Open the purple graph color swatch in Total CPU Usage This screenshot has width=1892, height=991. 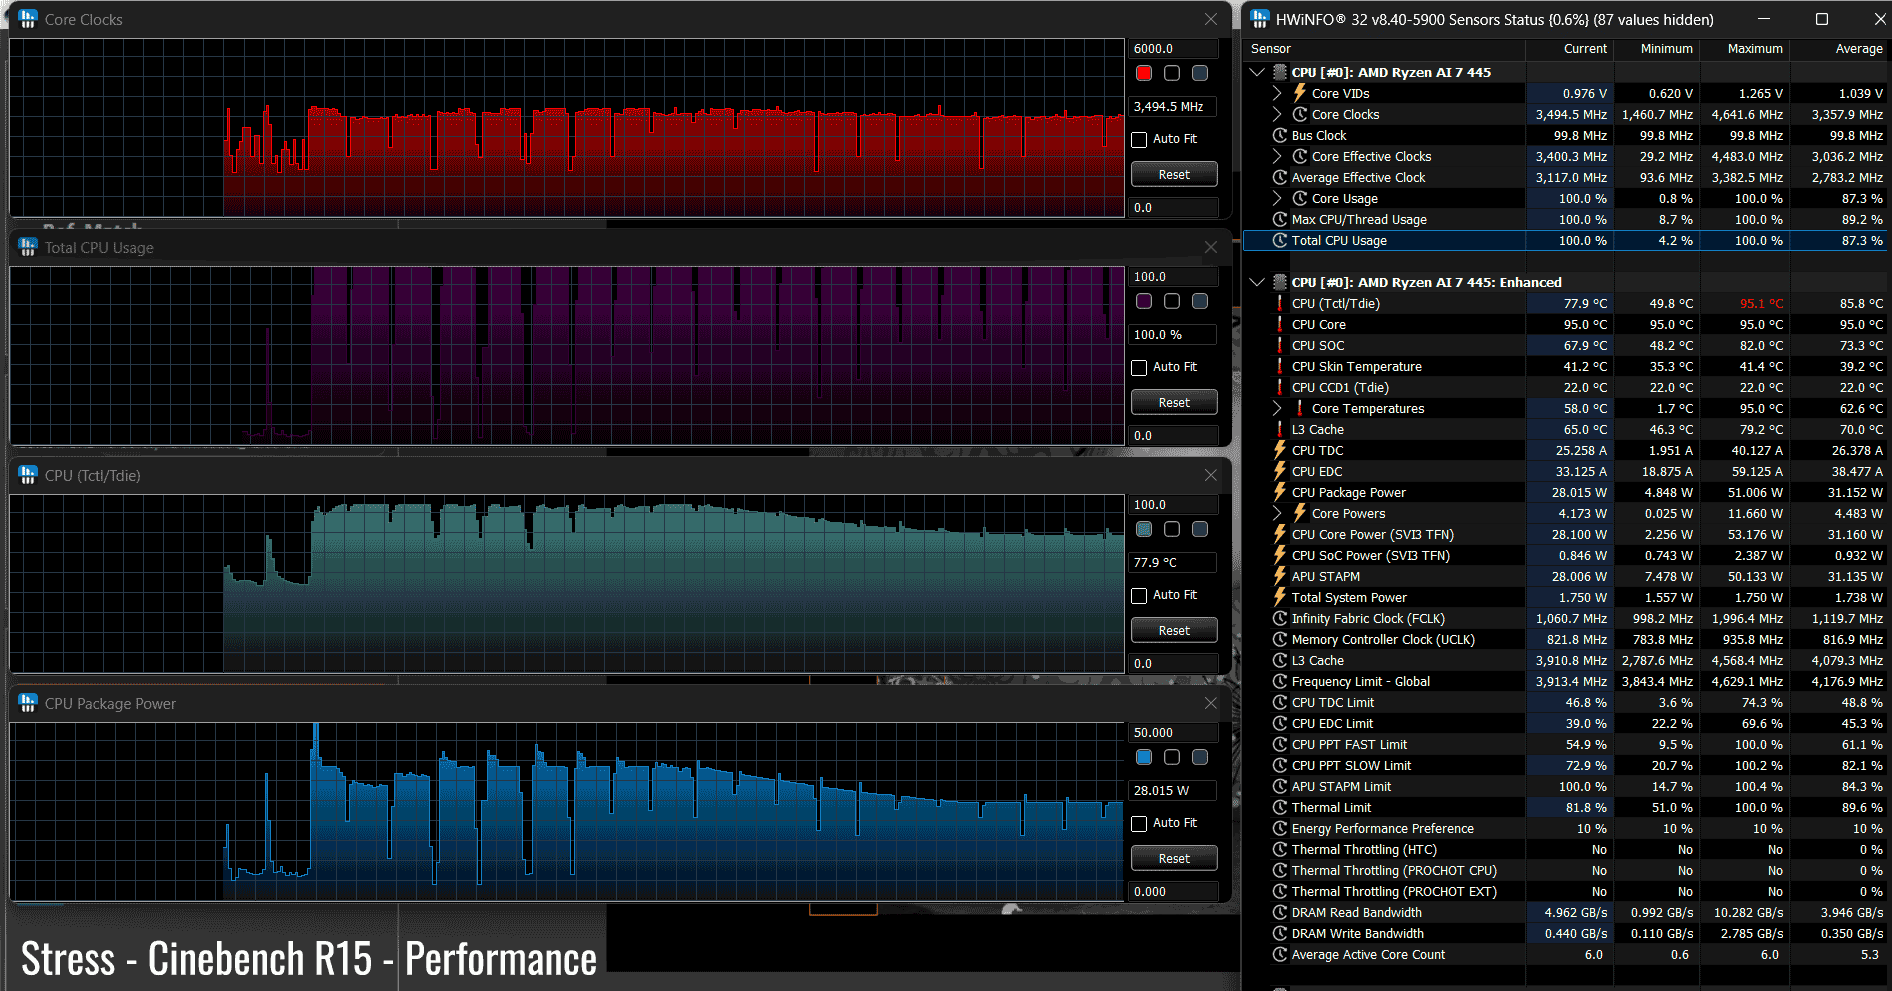[x=1144, y=301]
